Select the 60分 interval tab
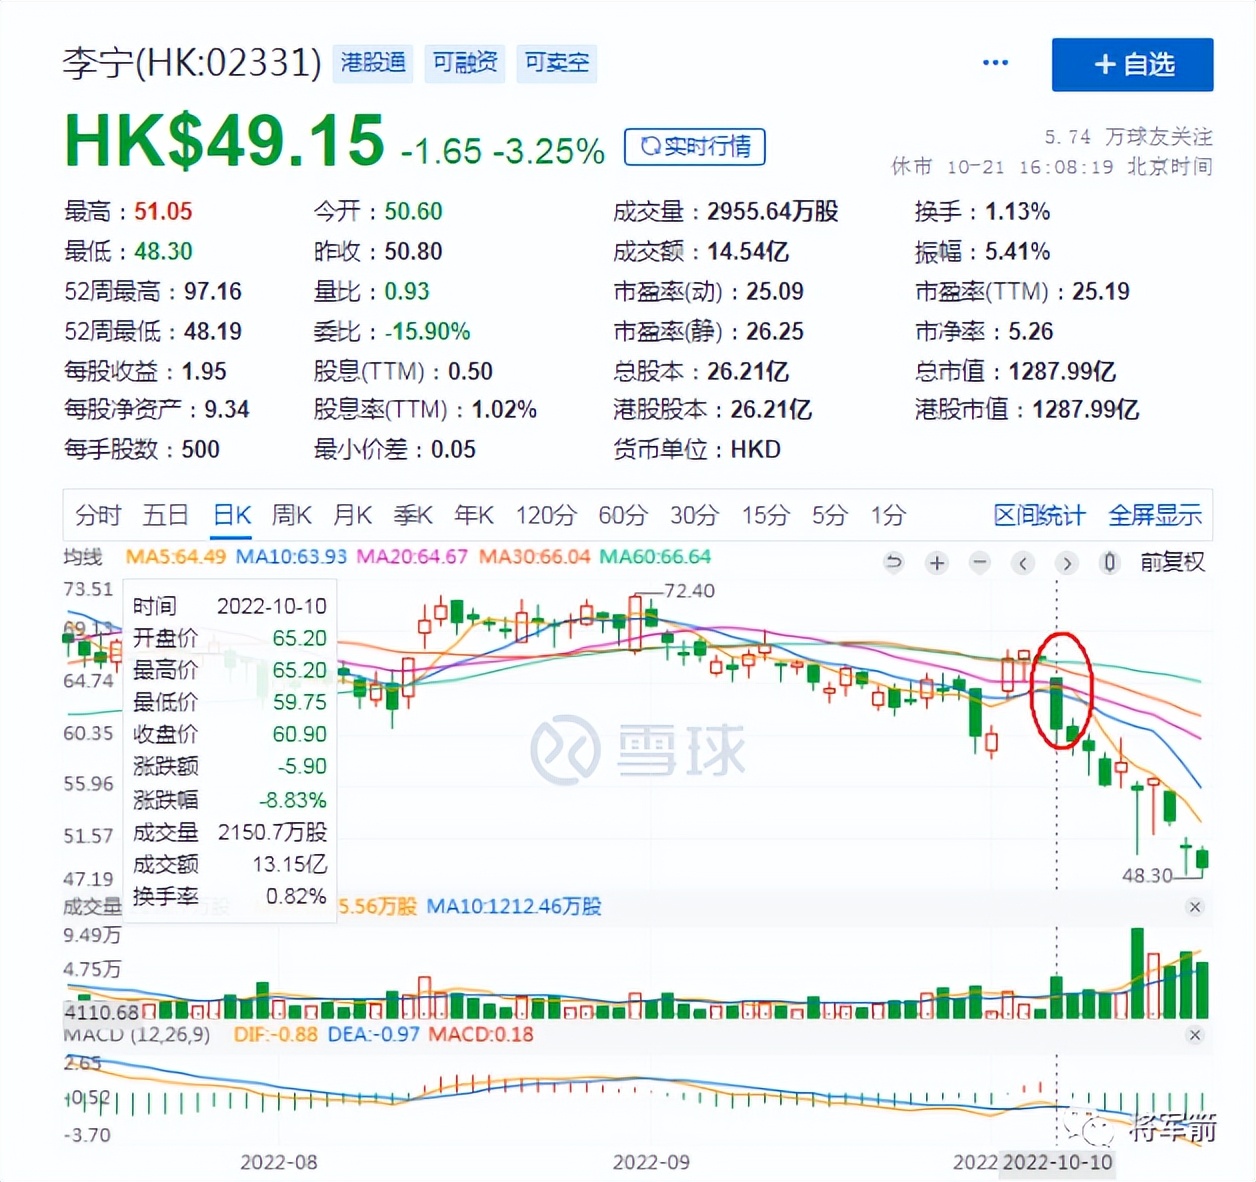 (x=622, y=515)
